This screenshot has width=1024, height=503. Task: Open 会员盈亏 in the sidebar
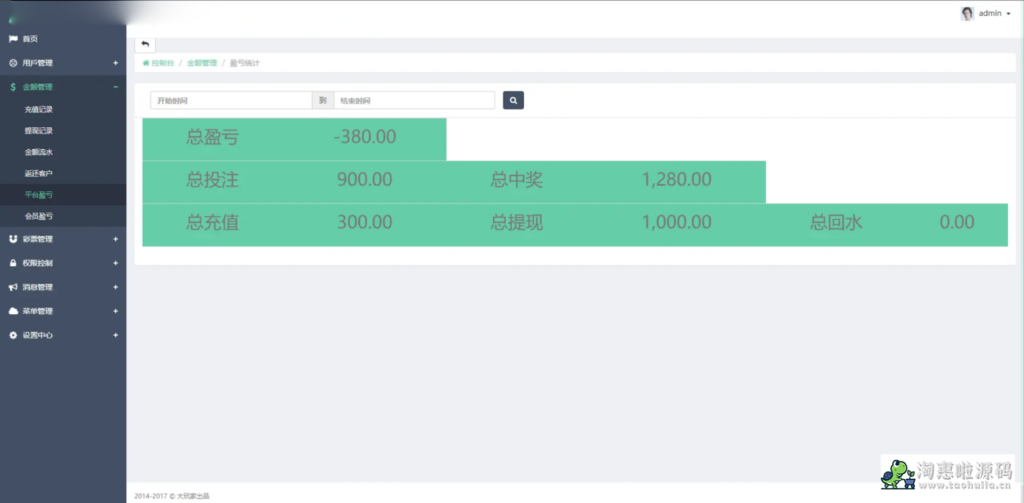39,216
